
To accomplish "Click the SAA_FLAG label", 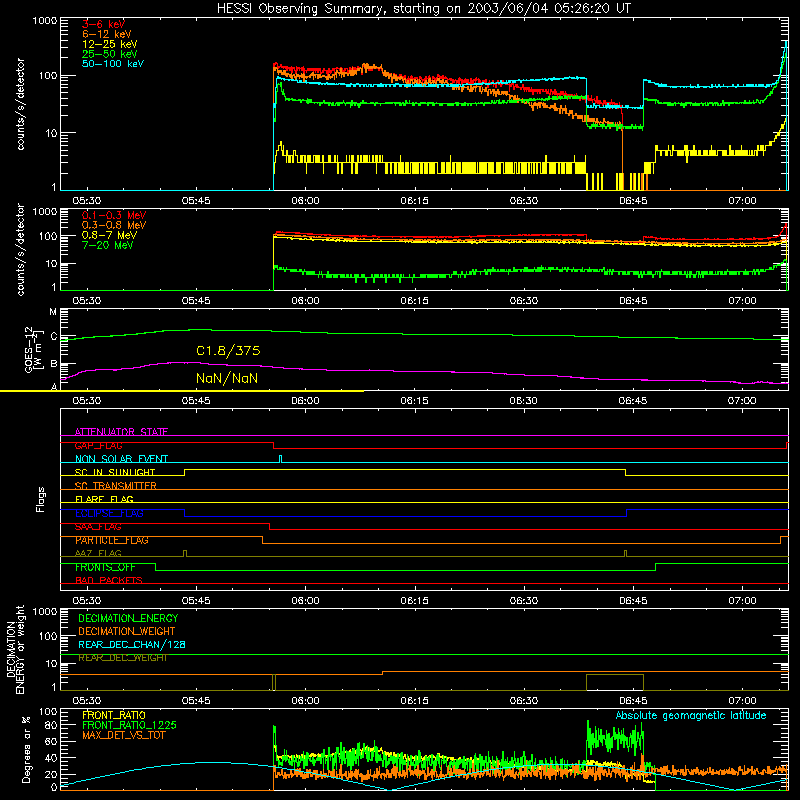I will coord(98,527).
